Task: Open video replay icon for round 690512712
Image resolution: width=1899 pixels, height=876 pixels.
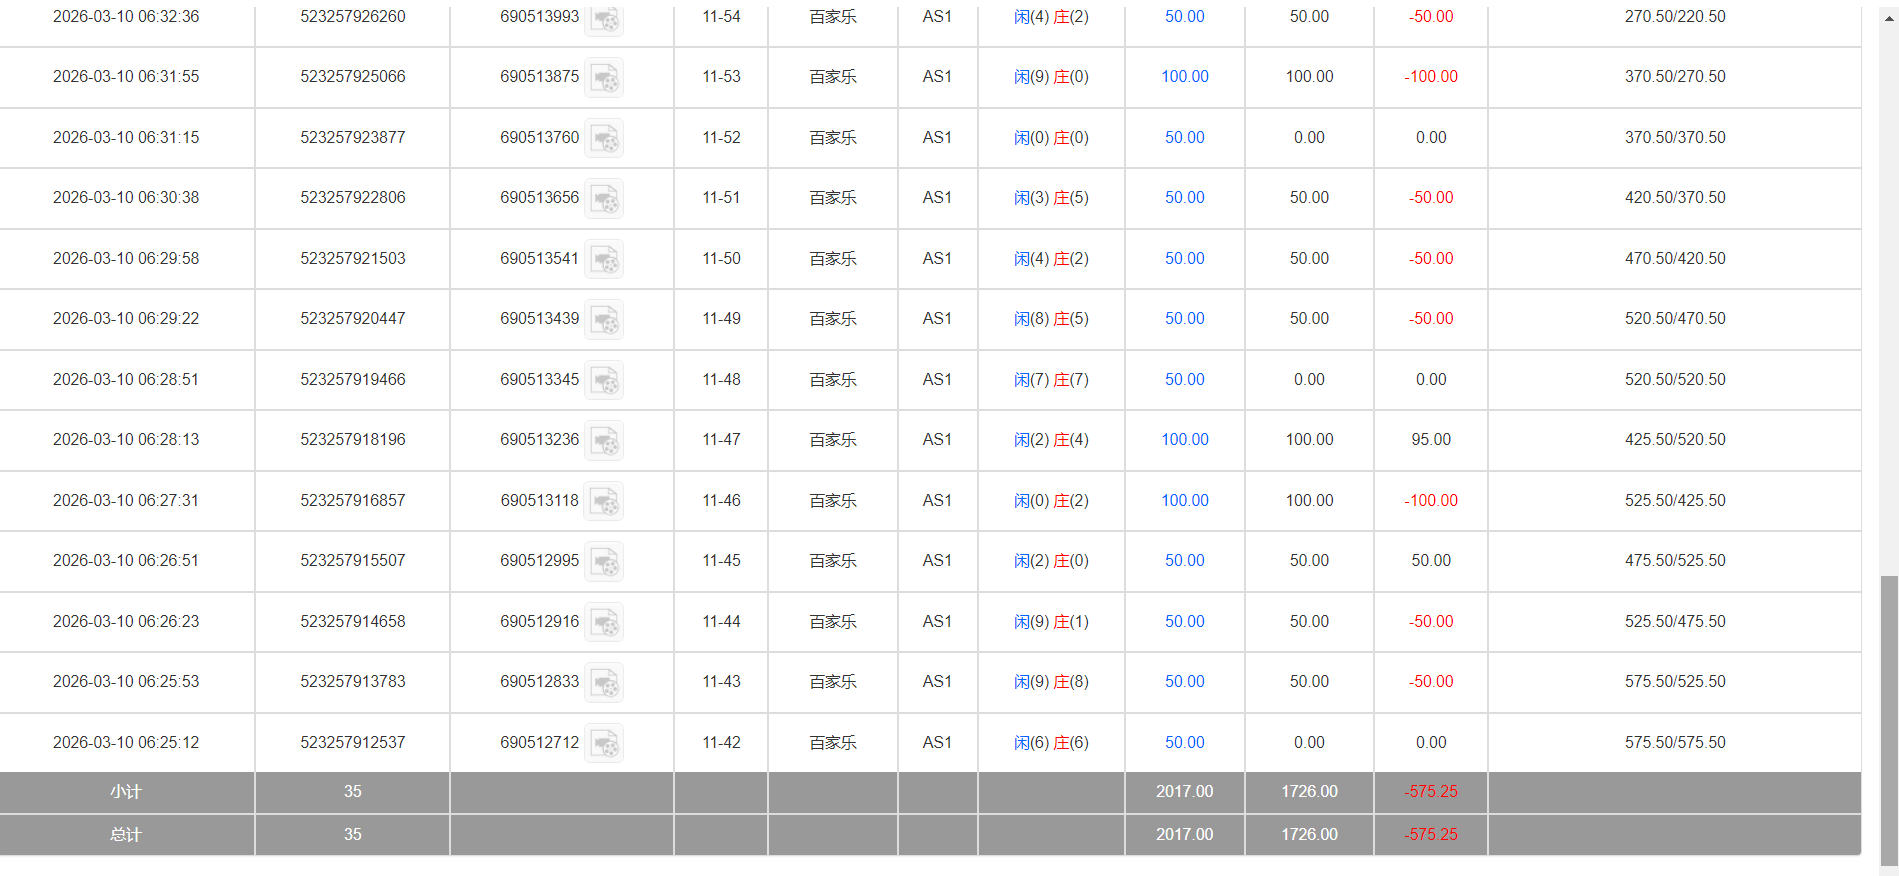Action: click(x=604, y=744)
